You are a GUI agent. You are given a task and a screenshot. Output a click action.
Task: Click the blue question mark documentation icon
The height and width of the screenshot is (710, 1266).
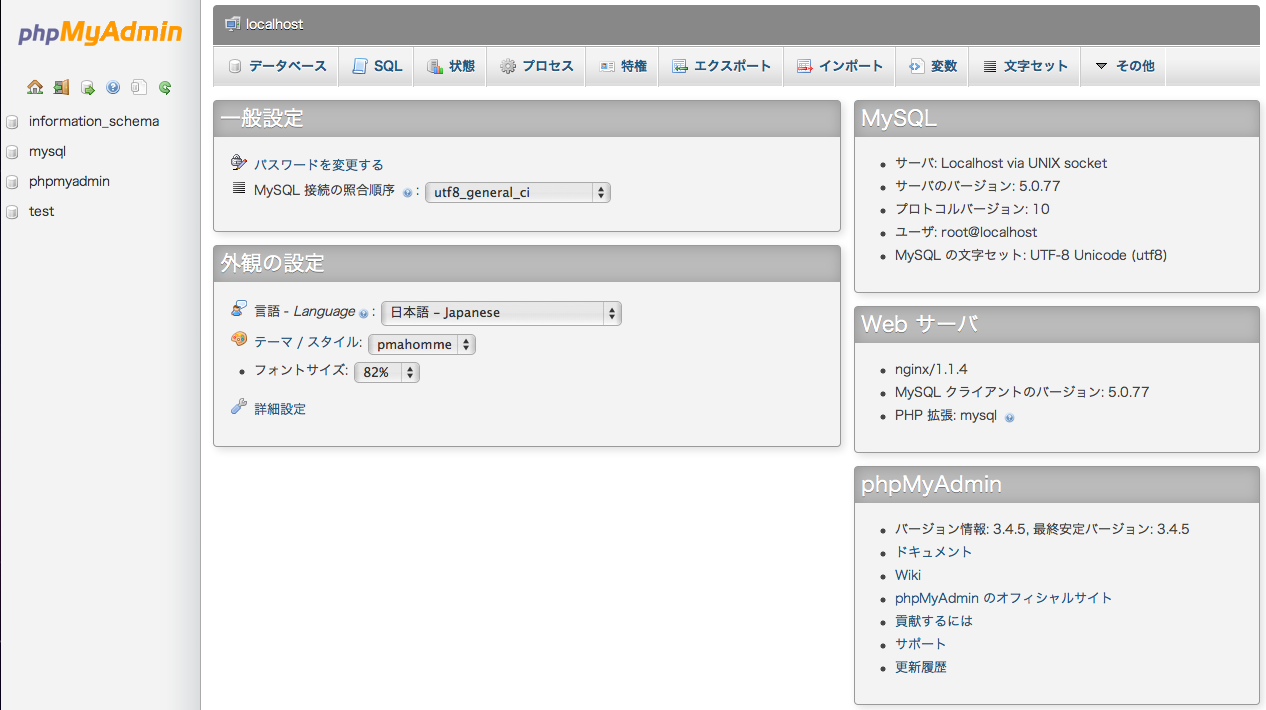tap(113, 88)
